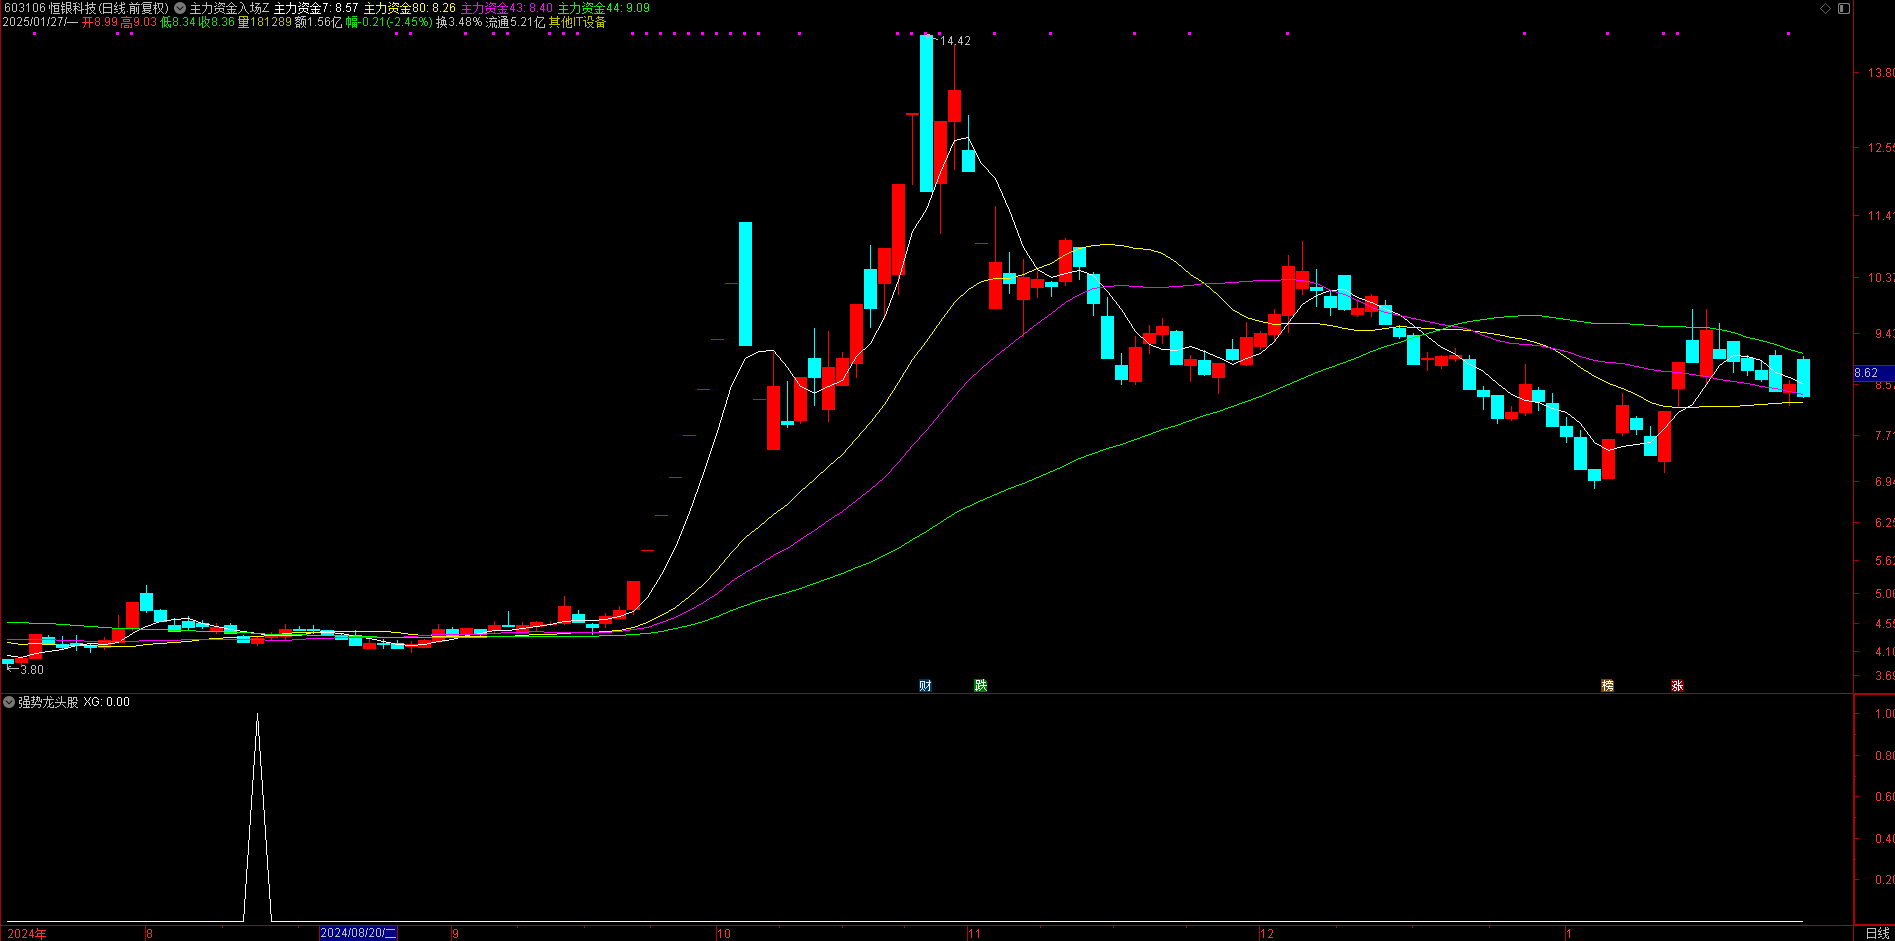Click the month 10 marker on the time axis
The width and height of the screenshot is (1895, 941).
[x=724, y=933]
